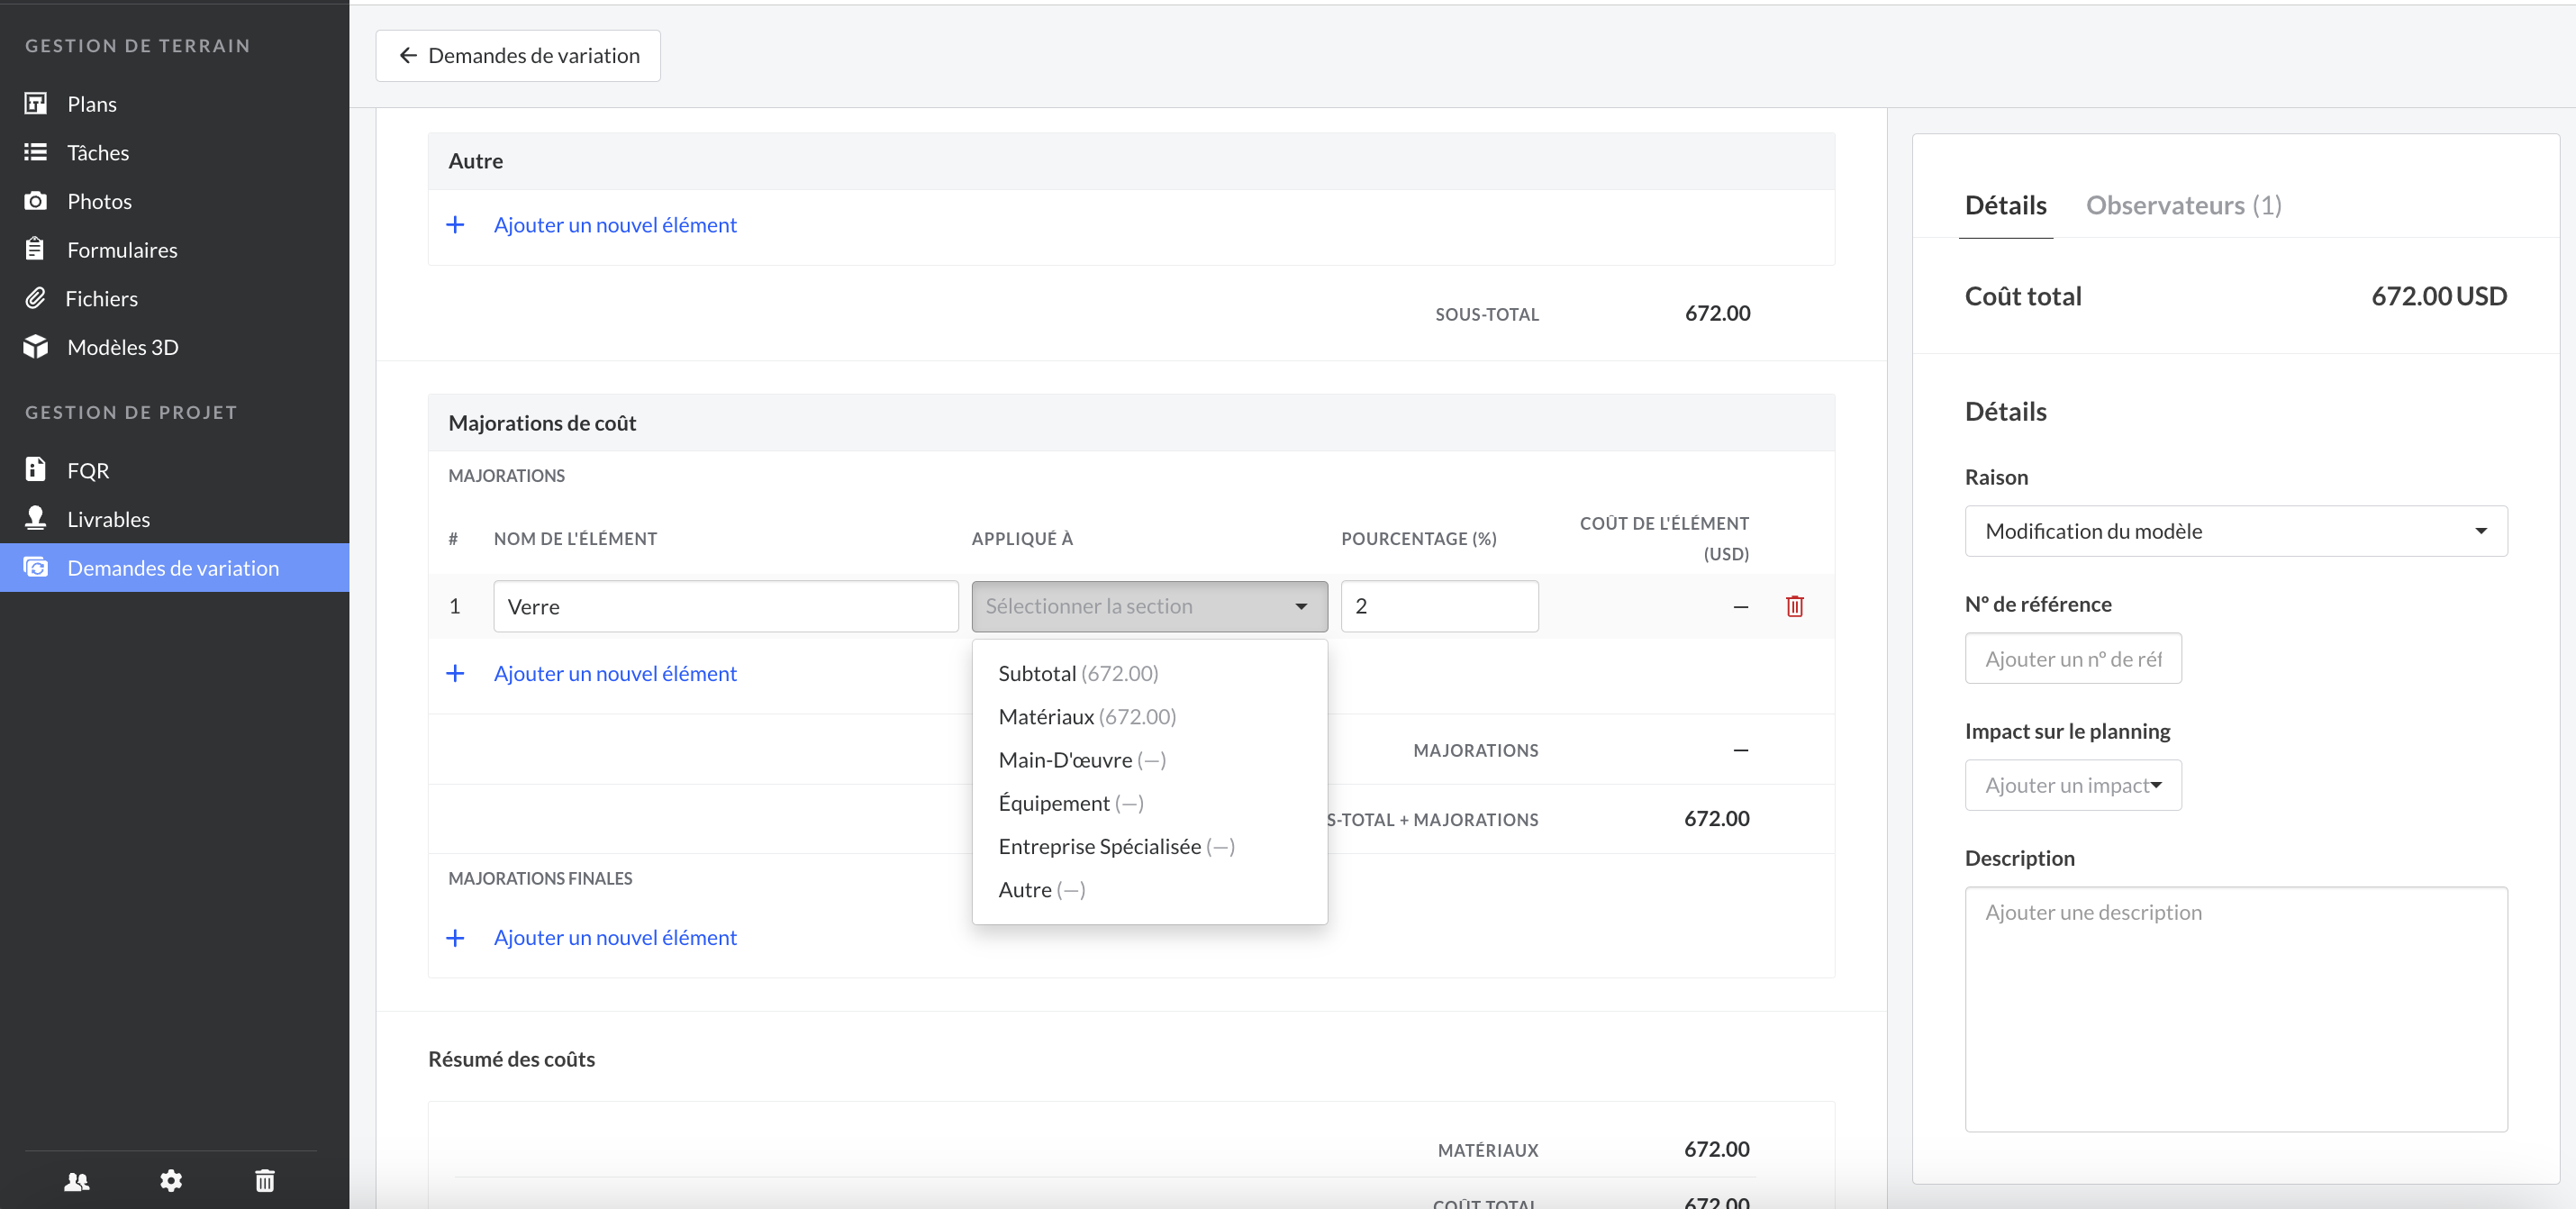Click the Description text area
This screenshot has height=1209, width=2576.
pyautogui.click(x=2236, y=1009)
